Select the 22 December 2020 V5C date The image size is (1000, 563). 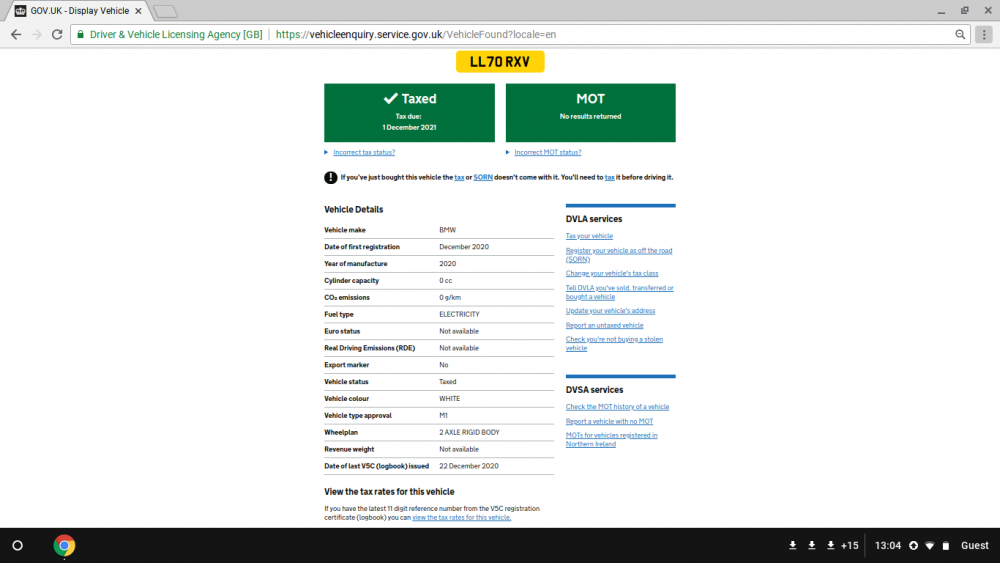(469, 466)
